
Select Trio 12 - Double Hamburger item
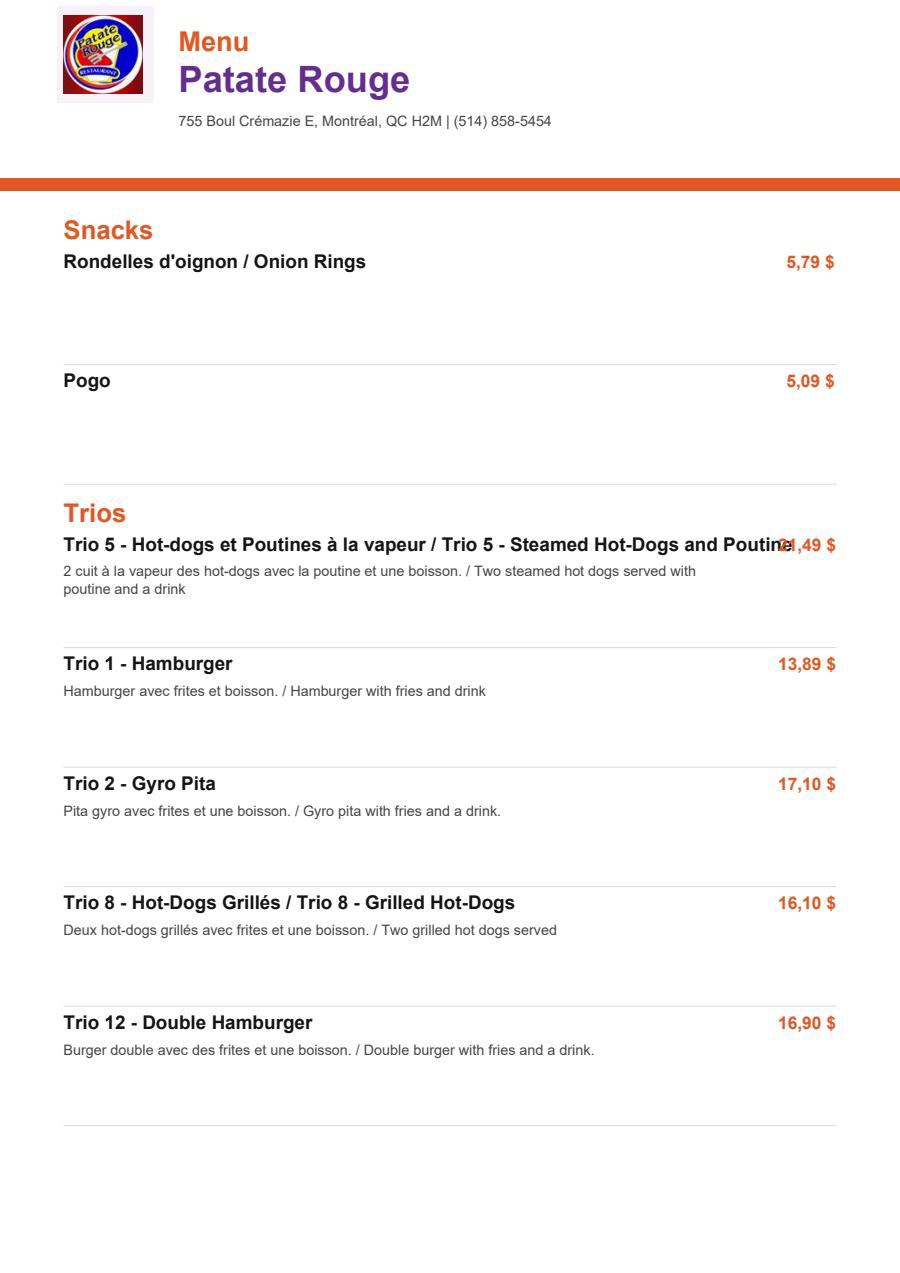click(x=188, y=1023)
